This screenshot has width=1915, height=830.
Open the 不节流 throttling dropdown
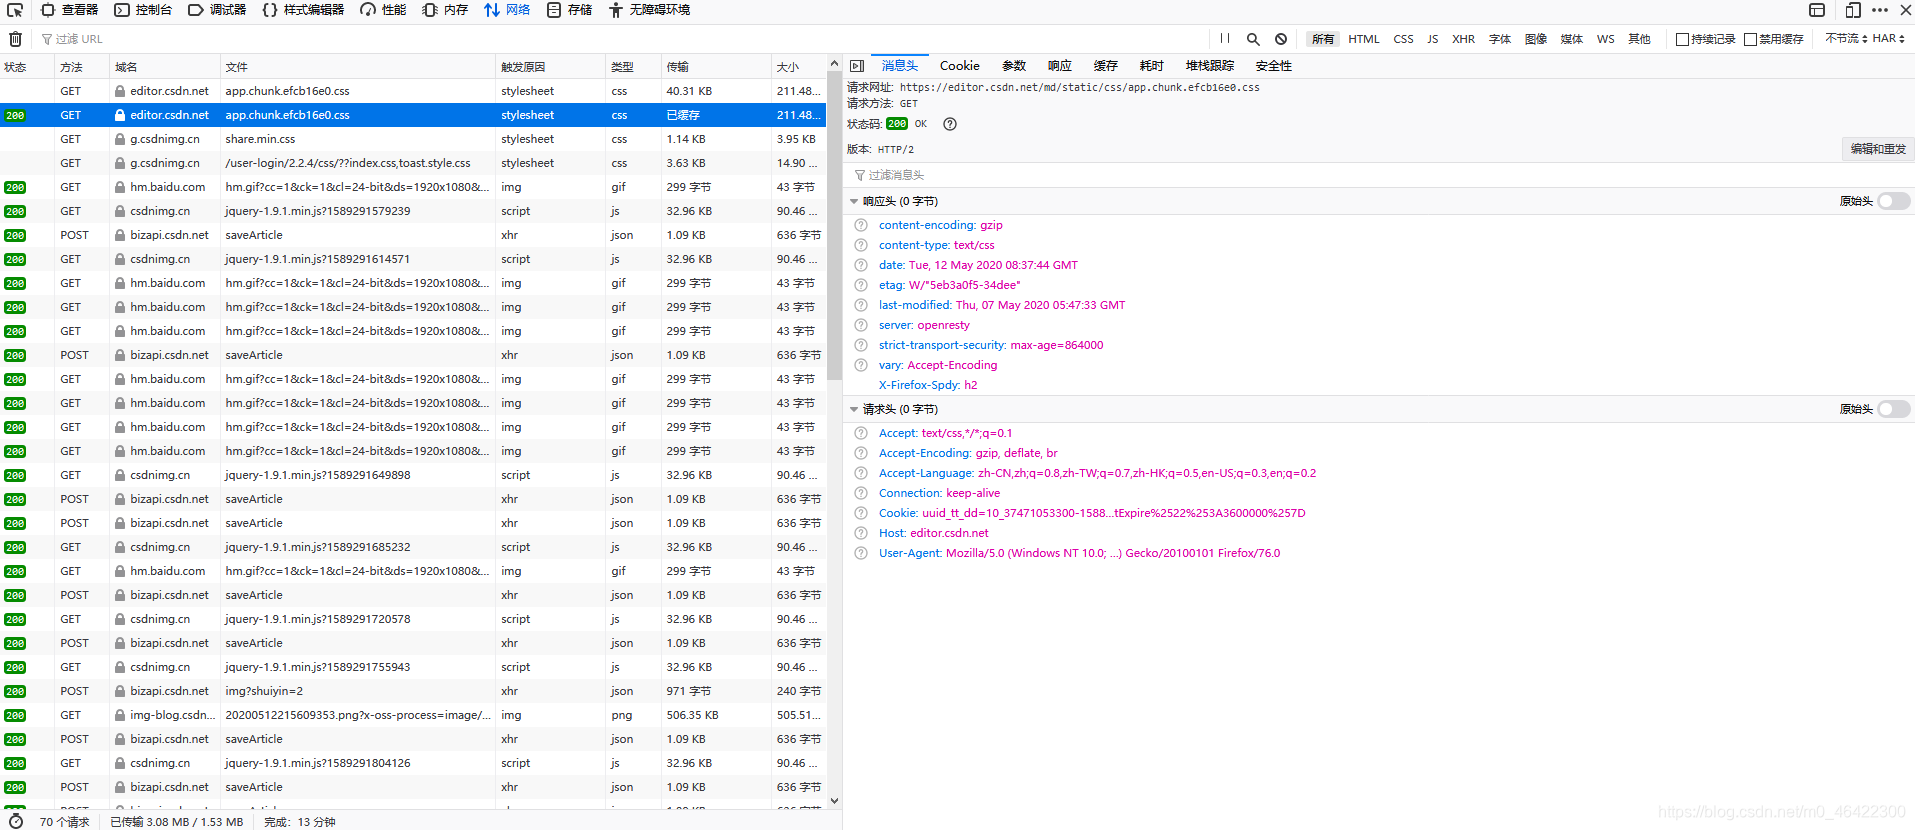coord(1846,39)
